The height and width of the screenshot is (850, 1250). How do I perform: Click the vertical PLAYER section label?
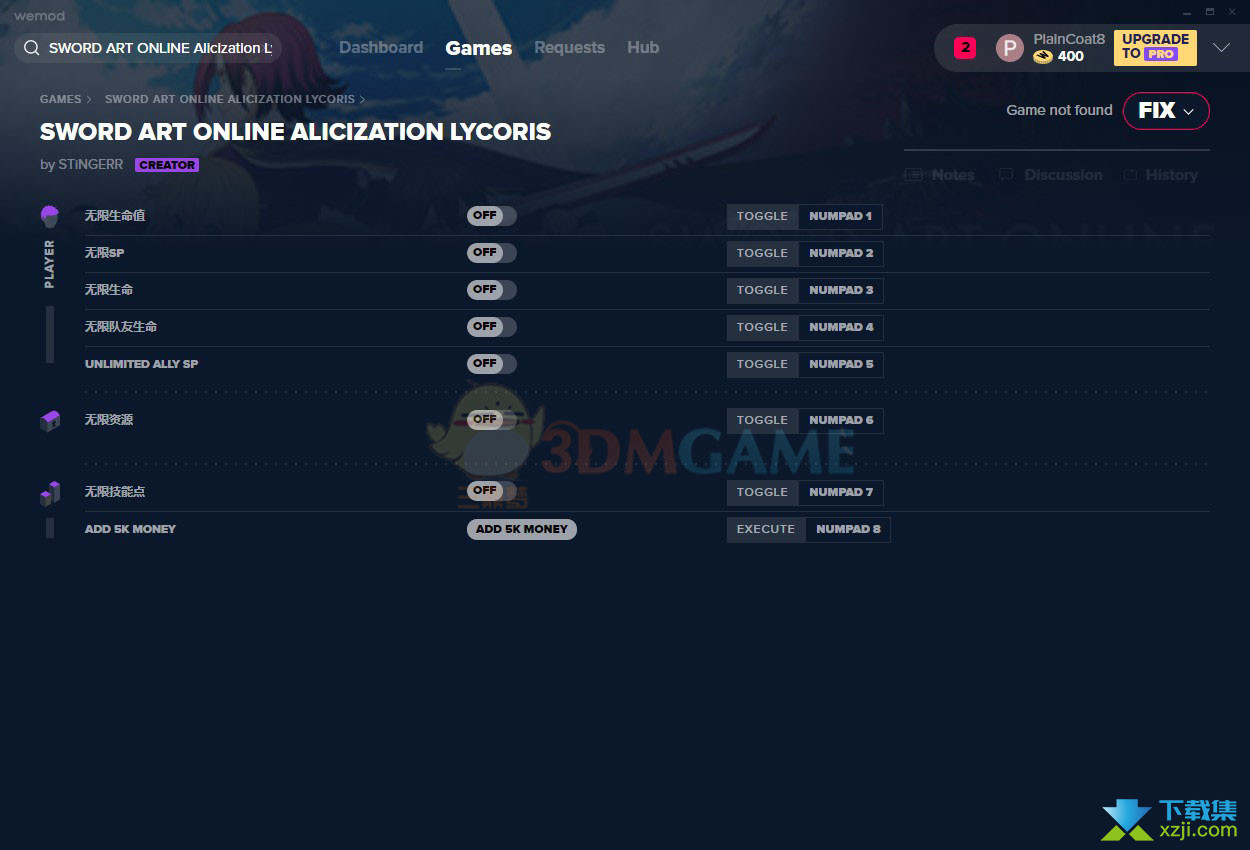(x=50, y=264)
